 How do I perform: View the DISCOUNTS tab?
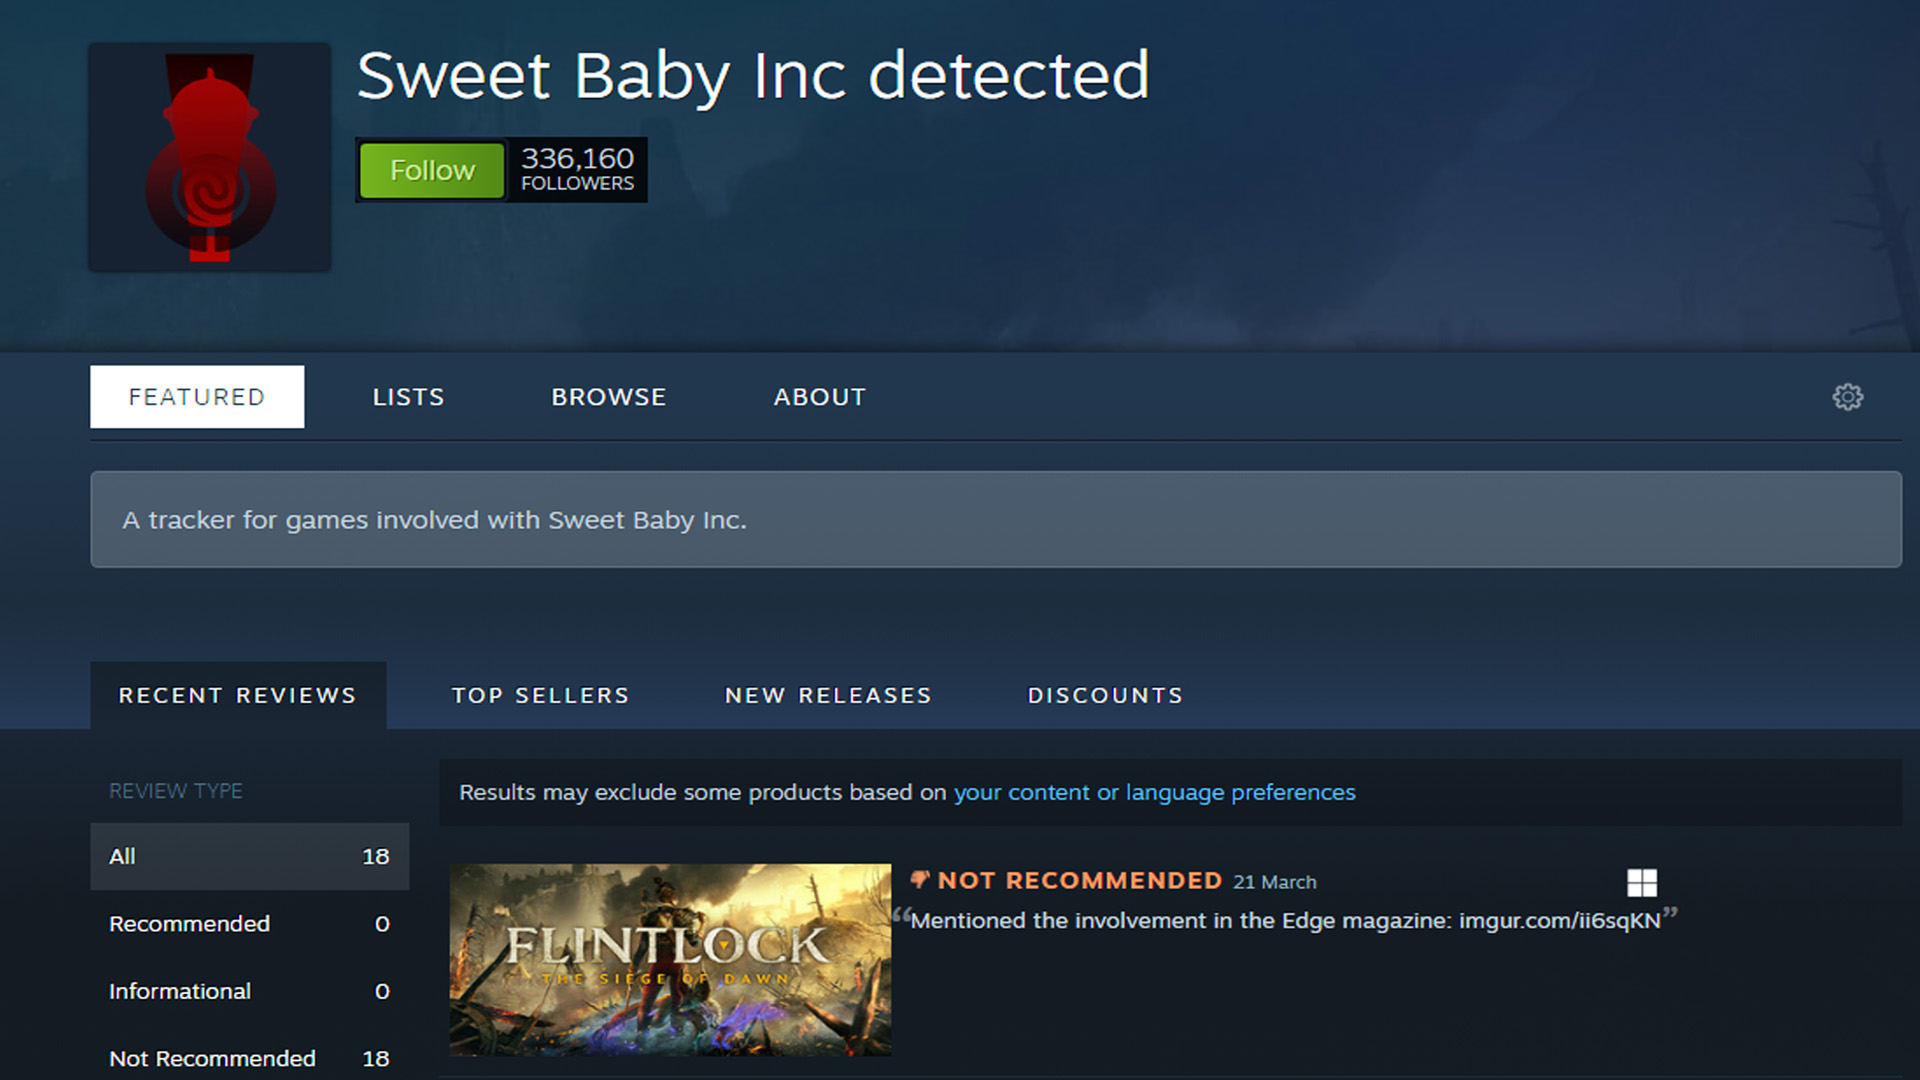(1105, 695)
